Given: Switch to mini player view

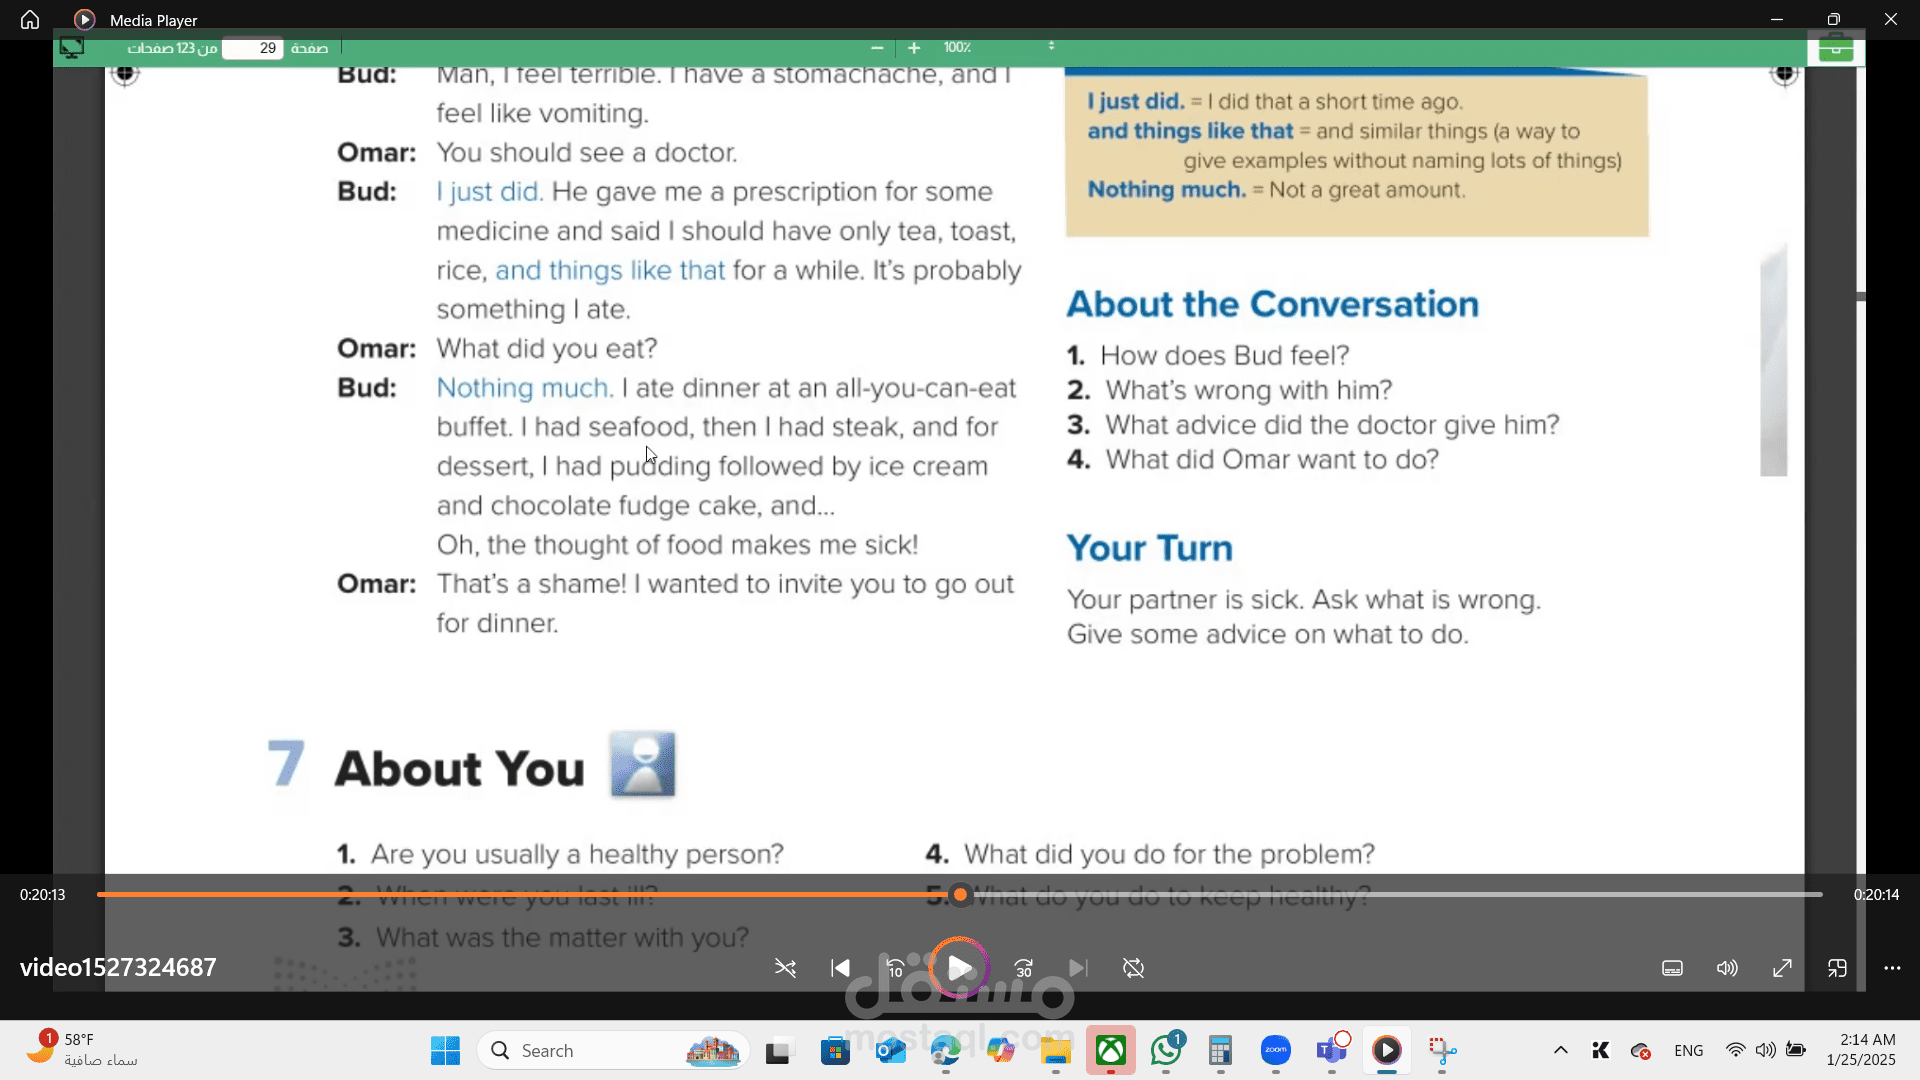Looking at the screenshot, I should 1837,968.
